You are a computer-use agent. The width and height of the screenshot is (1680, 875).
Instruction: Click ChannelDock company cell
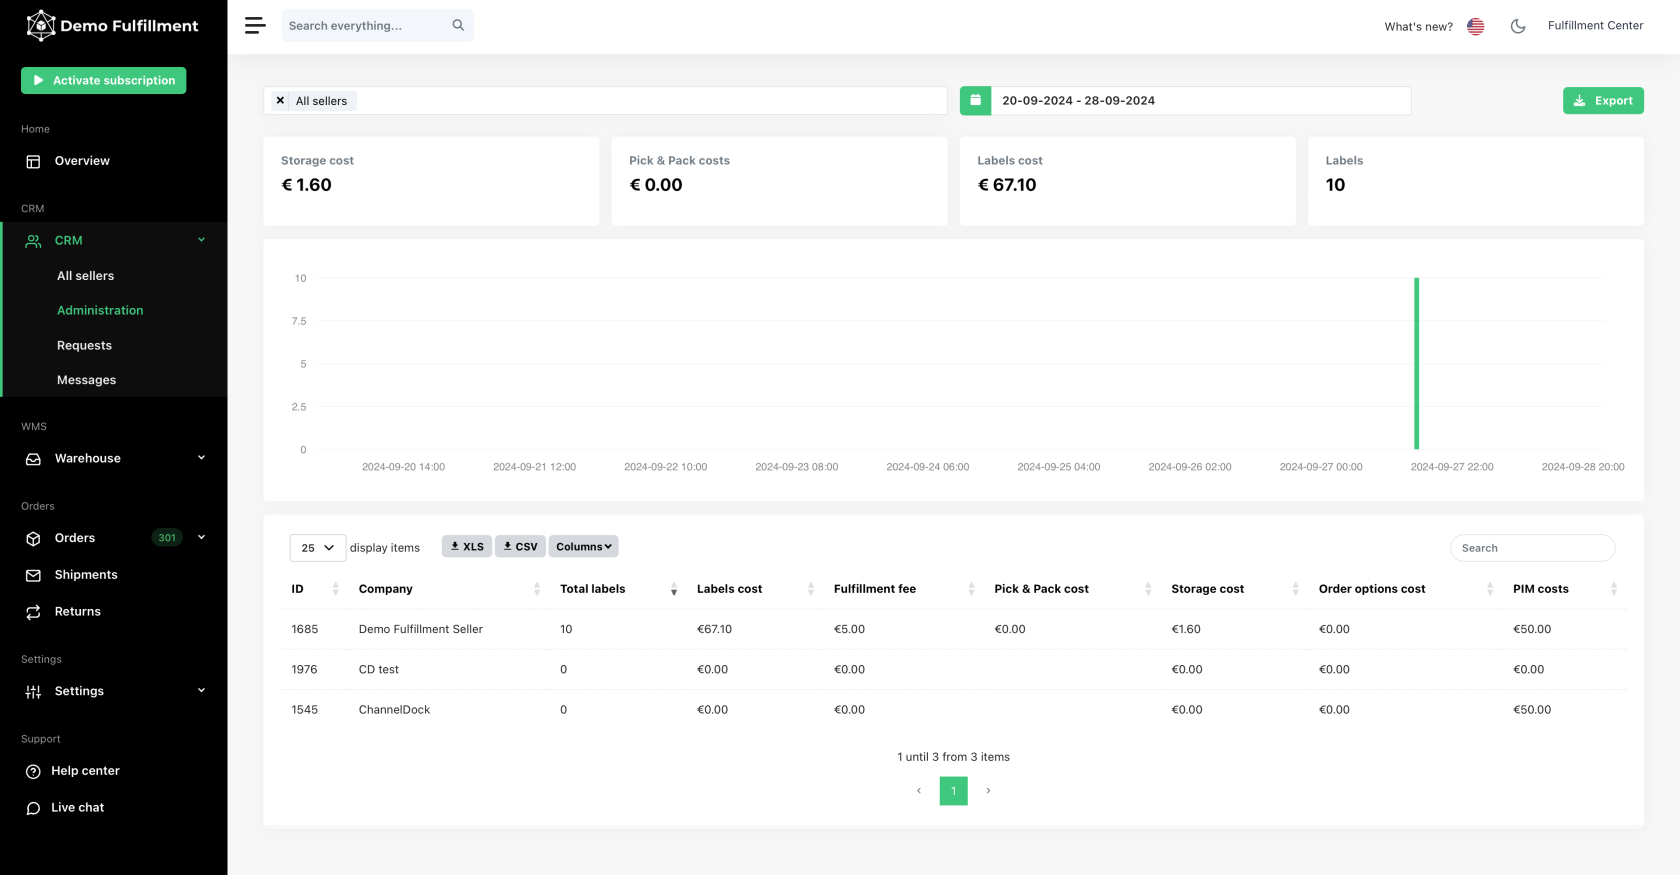pyautogui.click(x=394, y=710)
